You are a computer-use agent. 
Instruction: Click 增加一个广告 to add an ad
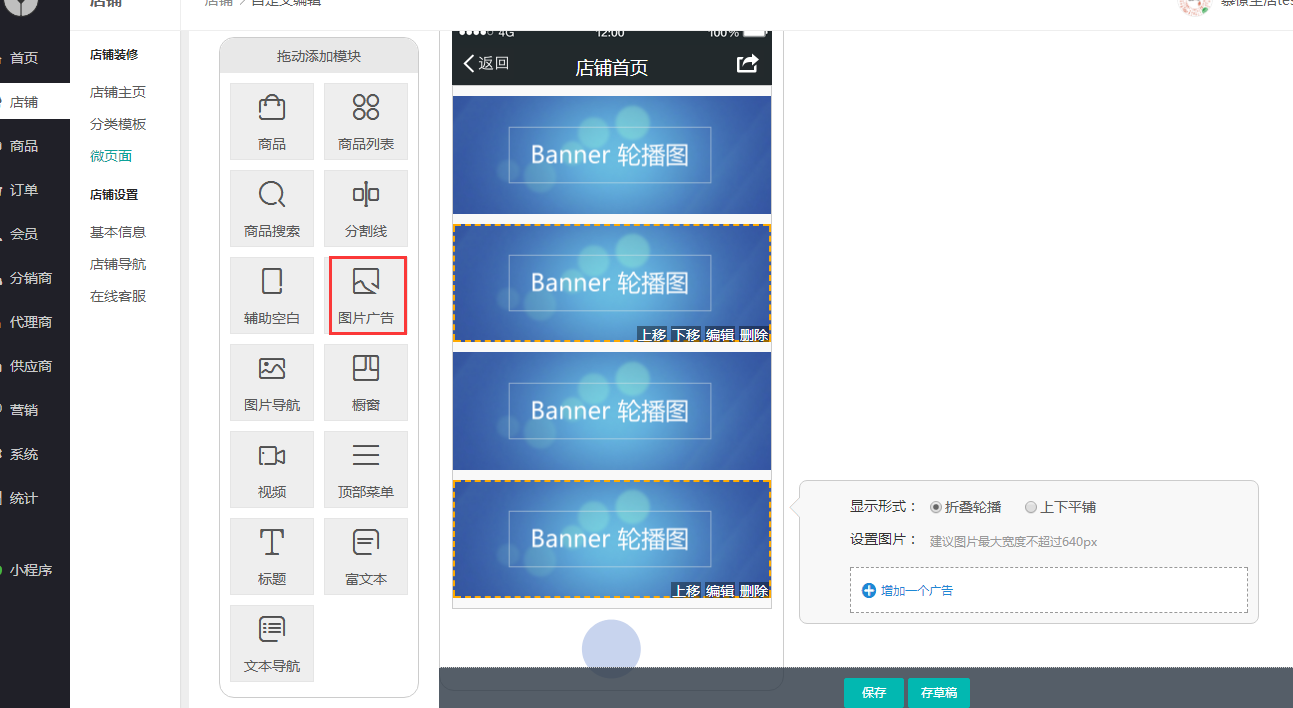[x=916, y=591]
